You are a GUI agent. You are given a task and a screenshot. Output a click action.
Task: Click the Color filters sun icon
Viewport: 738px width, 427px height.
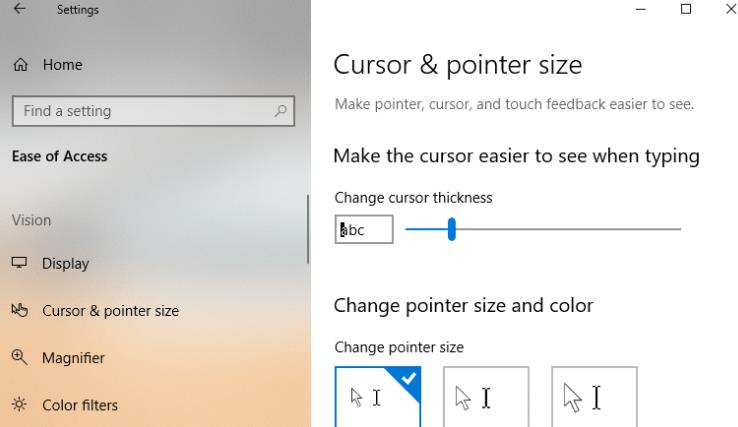click(19, 404)
